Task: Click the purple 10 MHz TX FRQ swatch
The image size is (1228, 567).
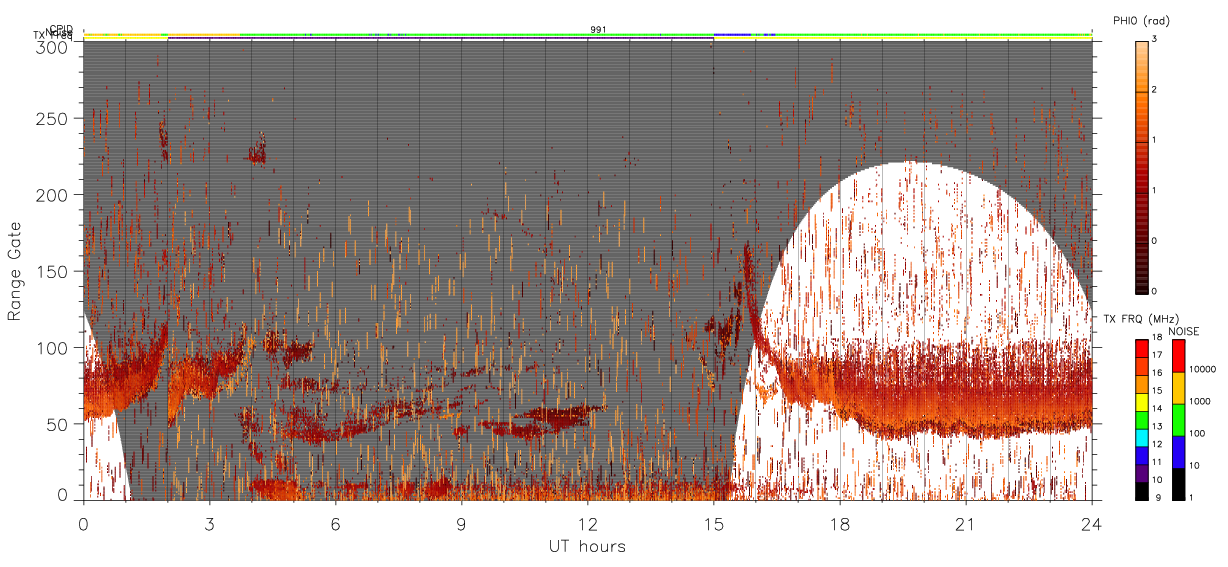Action: tap(1141, 475)
